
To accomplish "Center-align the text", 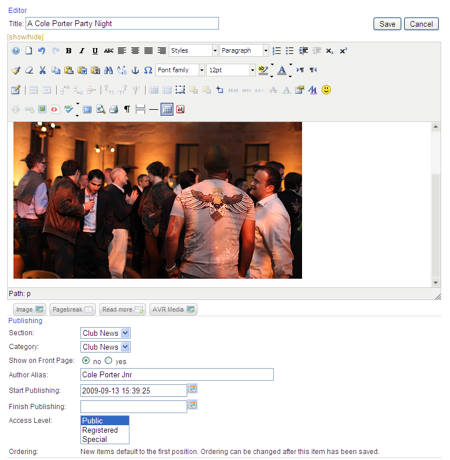I will [x=135, y=51].
